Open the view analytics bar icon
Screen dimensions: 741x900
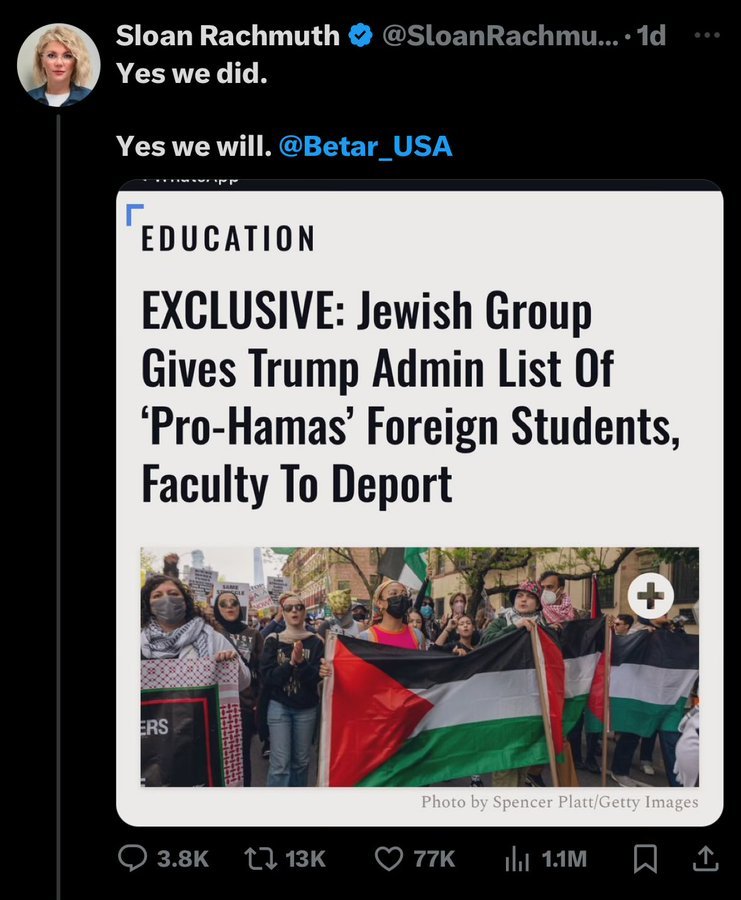(517, 859)
